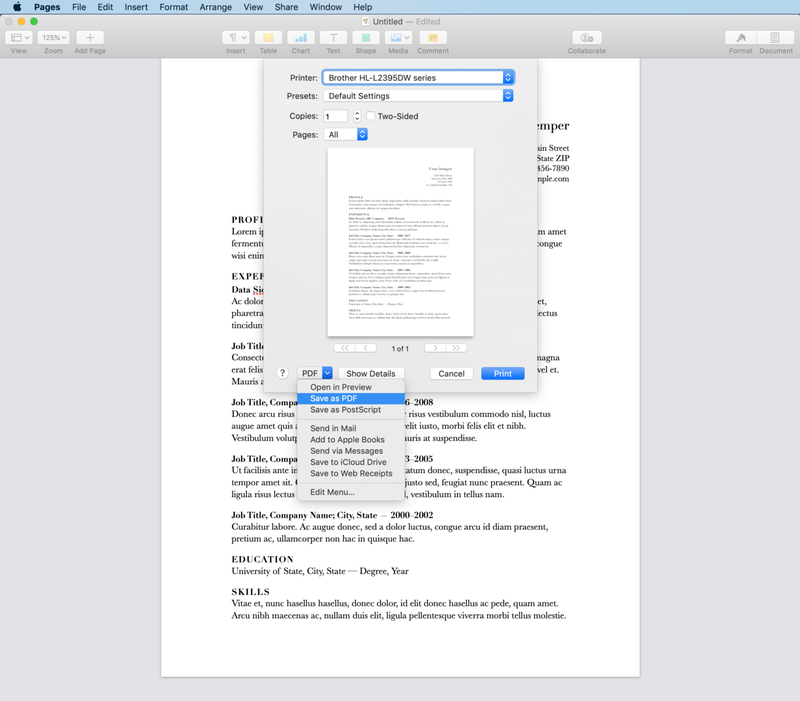The image size is (800, 701).
Task: Click the '1 of 1' page indicator
Action: pyautogui.click(x=400, y=348)
